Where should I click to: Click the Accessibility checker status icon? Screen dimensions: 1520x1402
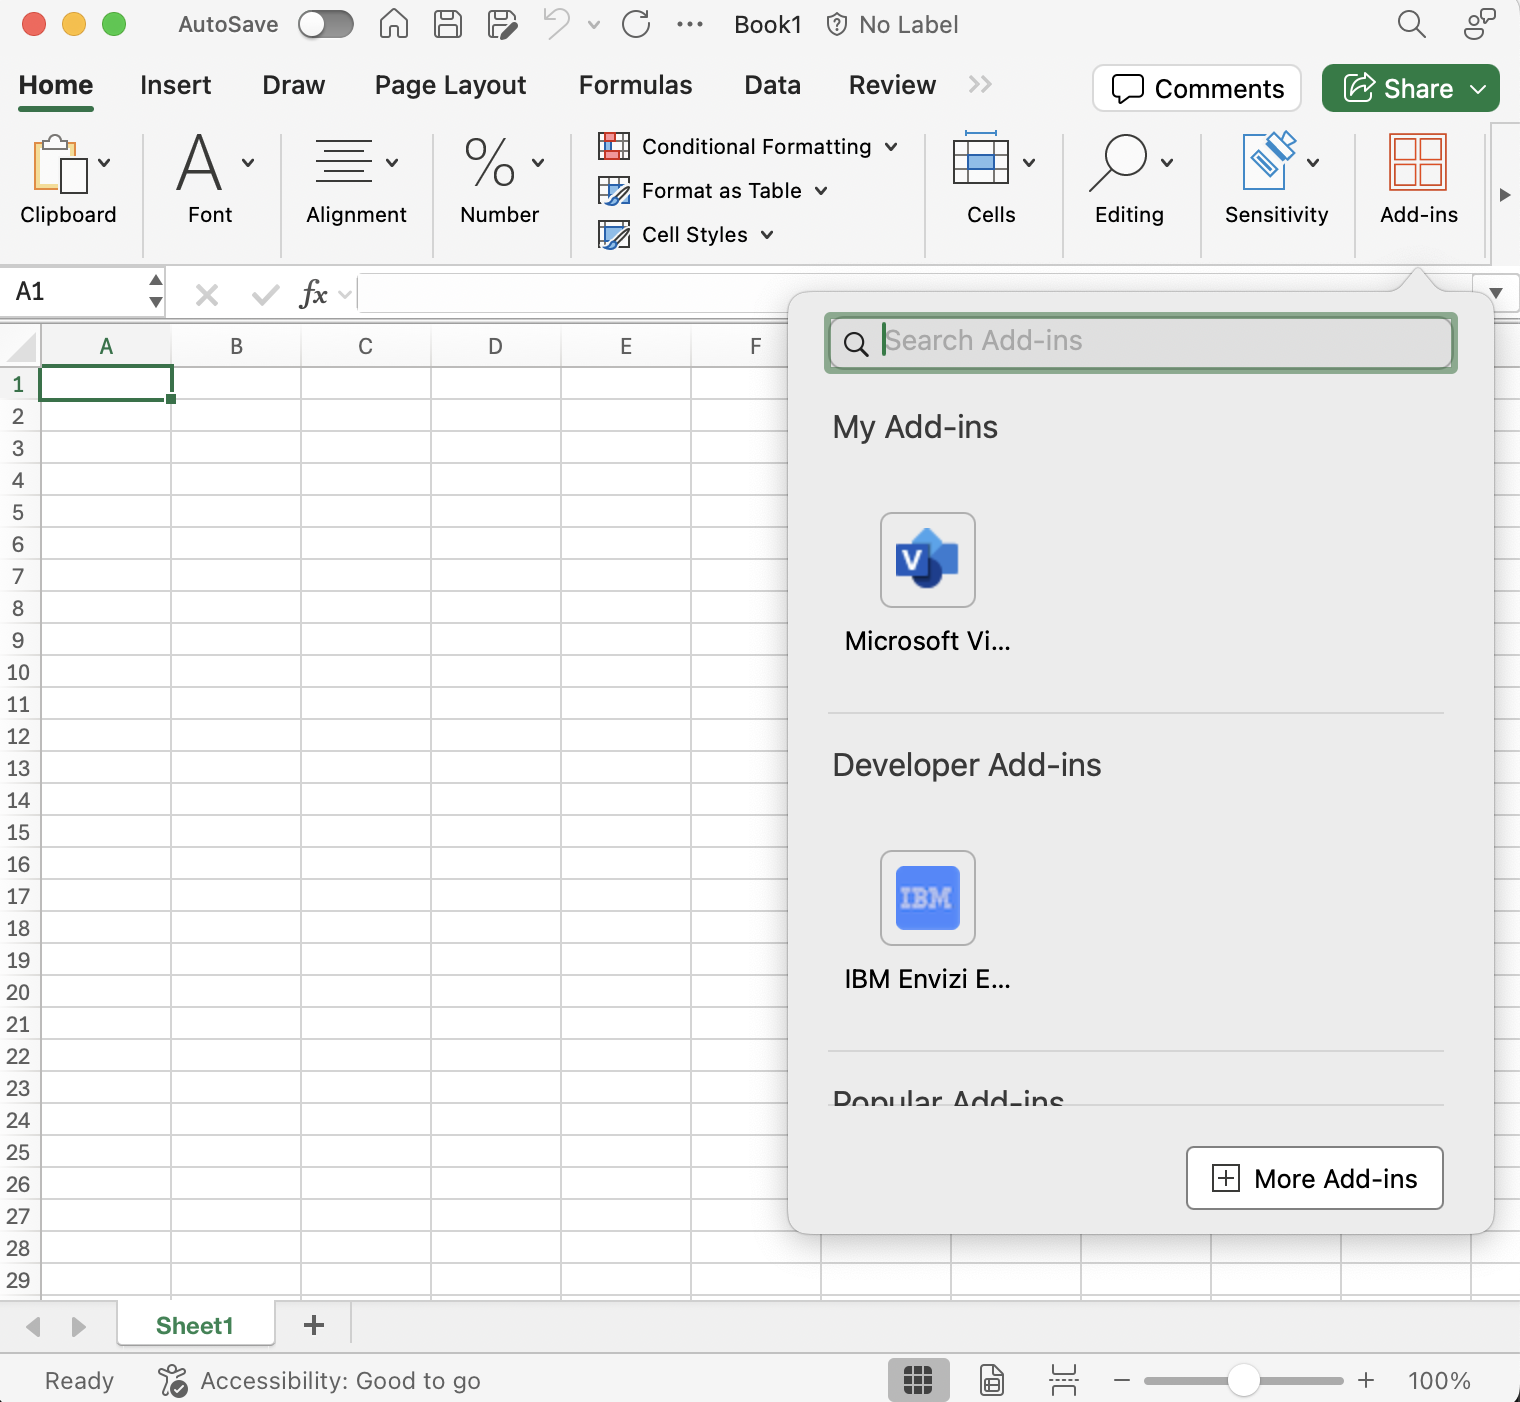173,1381
